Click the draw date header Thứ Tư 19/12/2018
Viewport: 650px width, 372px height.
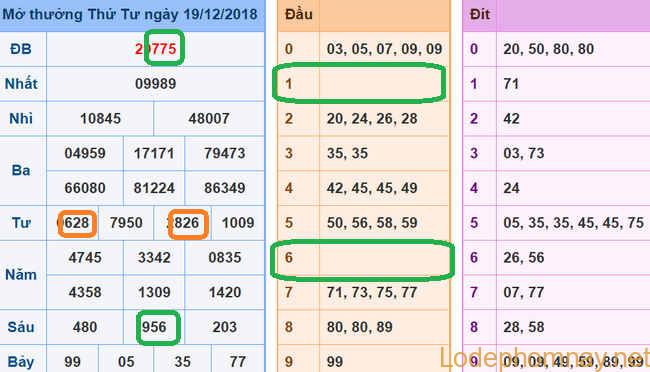pyautogui.click(x=130, y=15)
